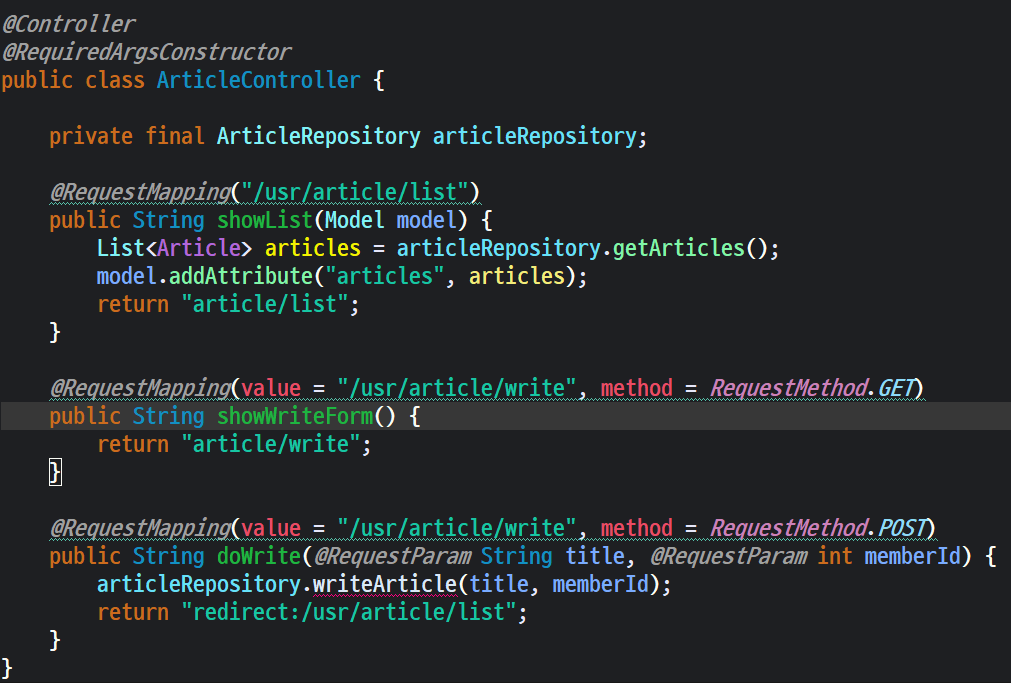Screen dimensions: 1011x683
Task: Click the public class keywords
Action: tap(72, 80)
